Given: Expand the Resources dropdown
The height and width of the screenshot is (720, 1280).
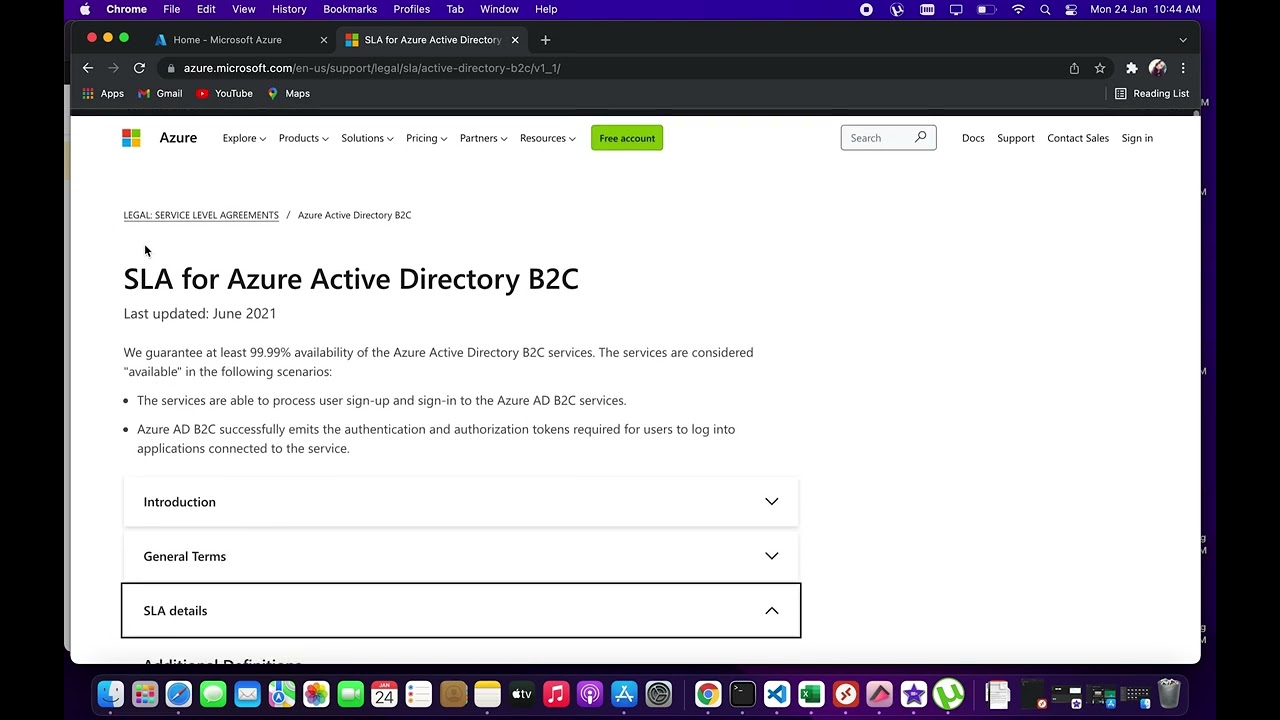Looking at the screenshot, I should 548,138.
